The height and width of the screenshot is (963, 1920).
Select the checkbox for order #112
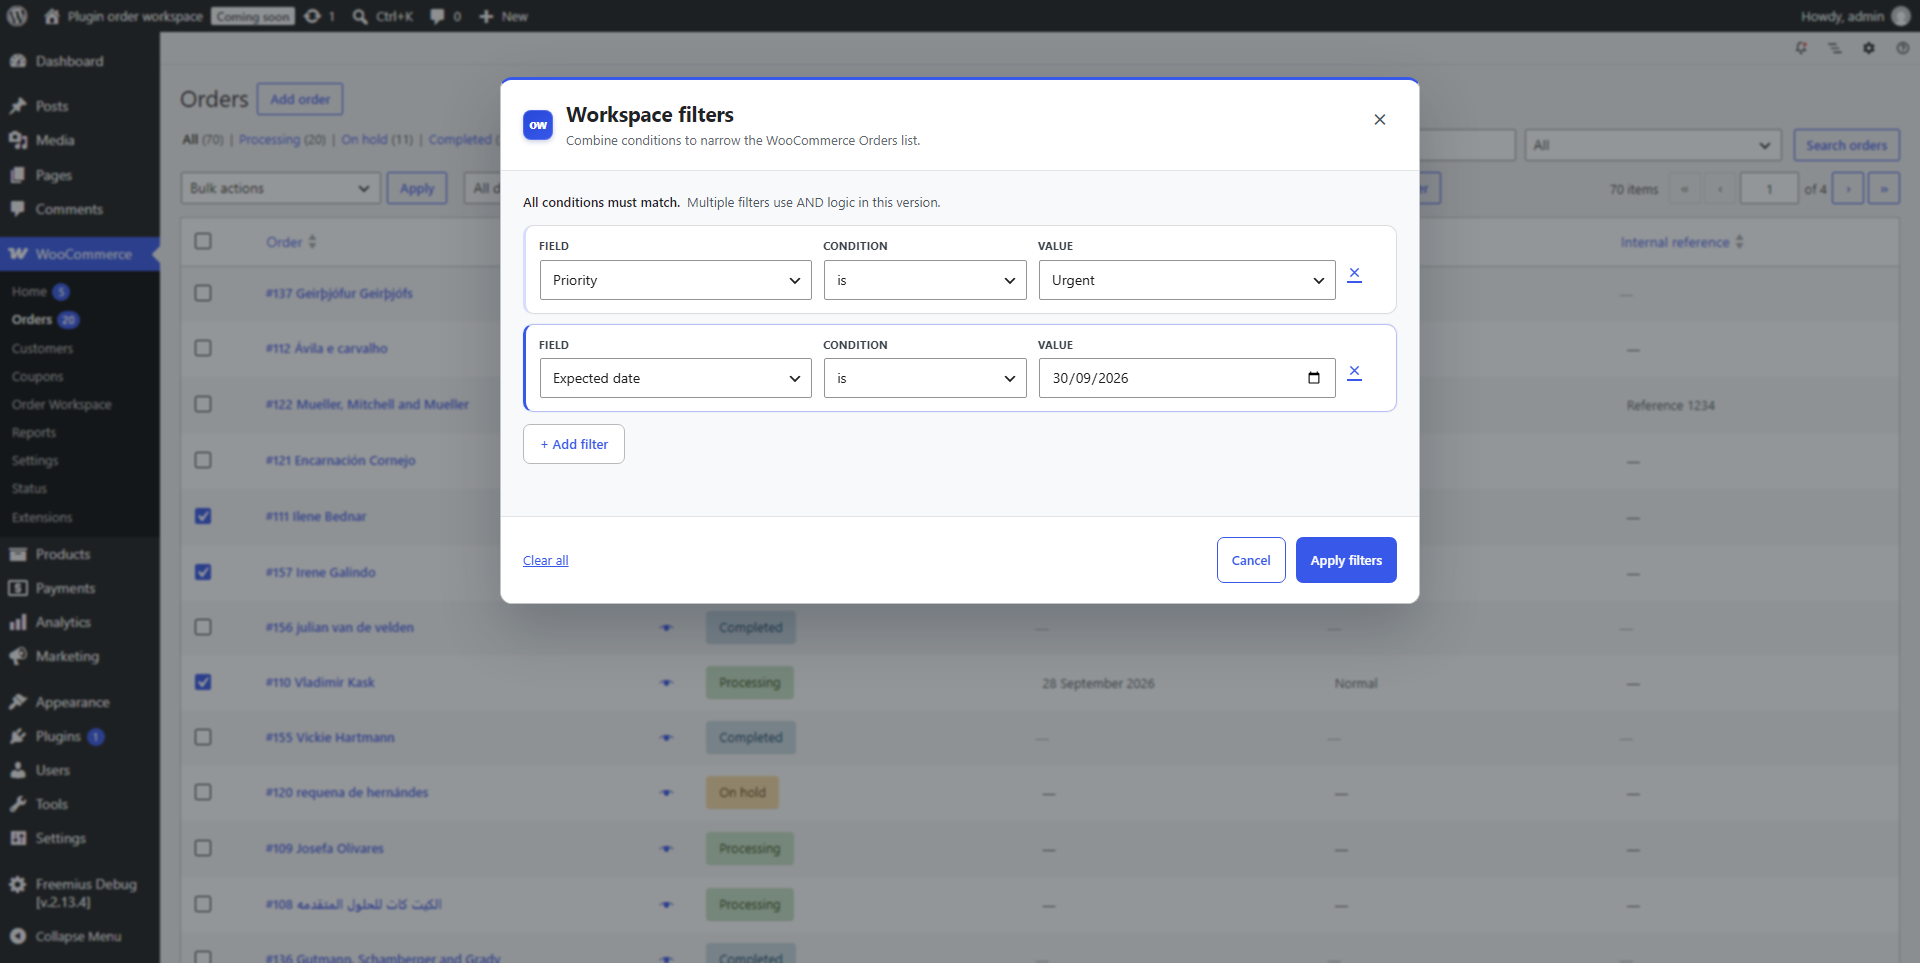[203, 348]
